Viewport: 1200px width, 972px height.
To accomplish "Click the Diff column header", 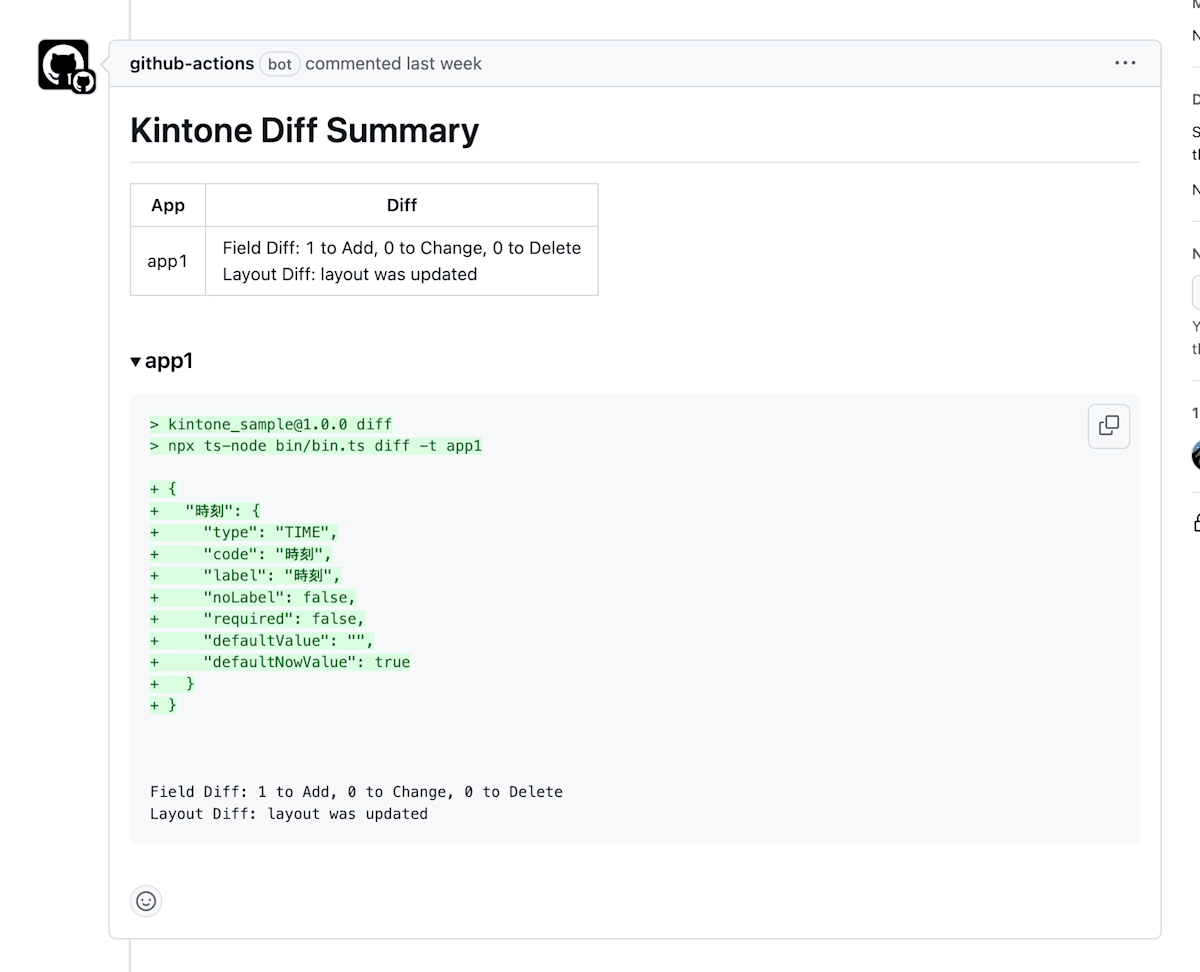I will (x=402, y=204).
